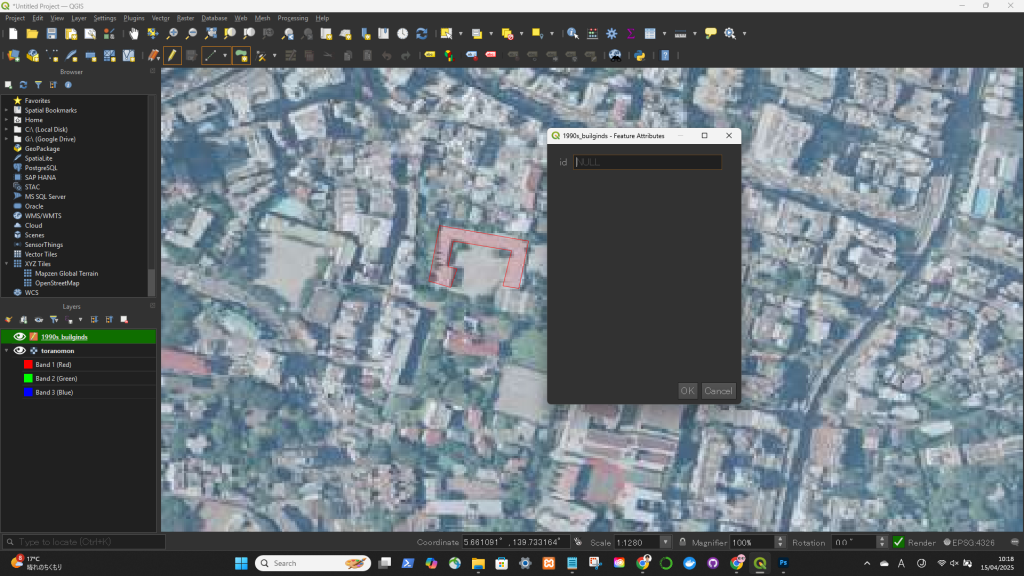Viewport: 1024px width, 576px height.
Task: Open the Statistical Summary sigma icon
Action: pos(630,33)
